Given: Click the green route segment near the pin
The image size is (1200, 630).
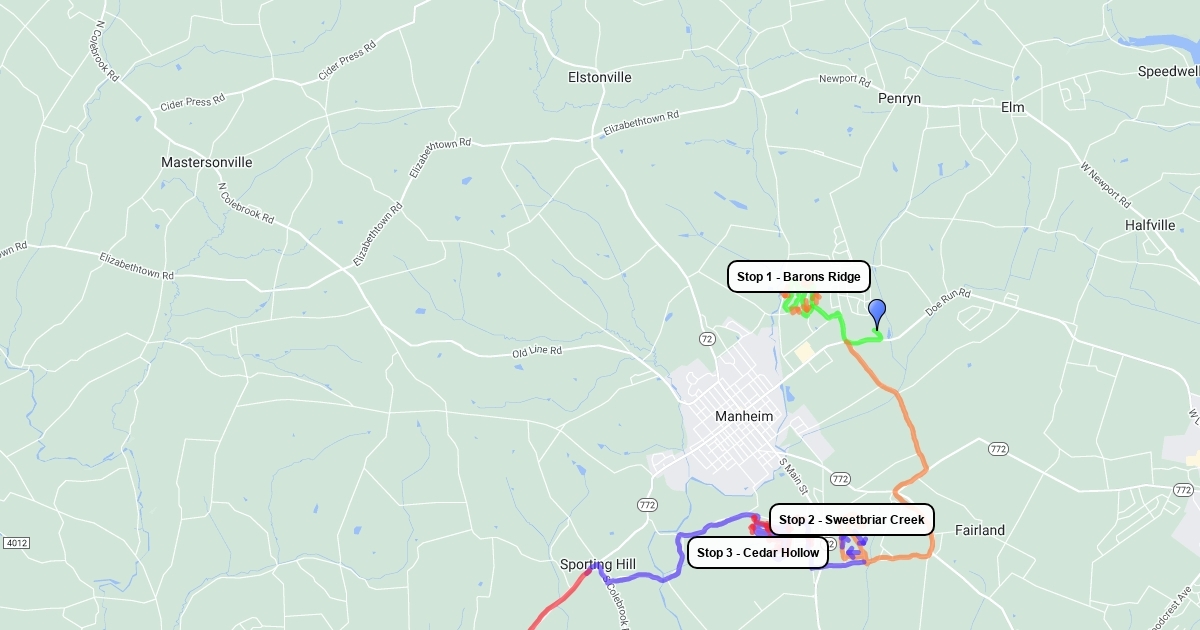Looking at the screenshot, I should point(845,328).
